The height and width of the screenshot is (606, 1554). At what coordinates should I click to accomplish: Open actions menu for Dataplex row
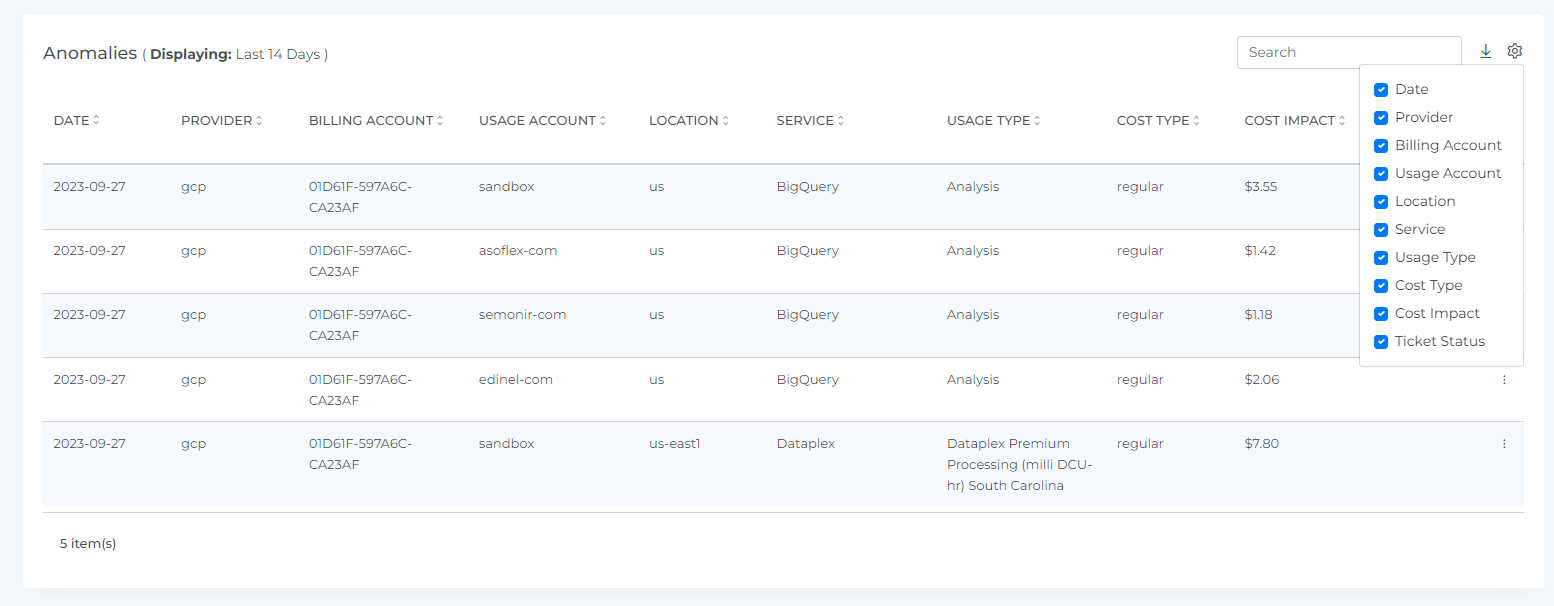point(1503,444)
